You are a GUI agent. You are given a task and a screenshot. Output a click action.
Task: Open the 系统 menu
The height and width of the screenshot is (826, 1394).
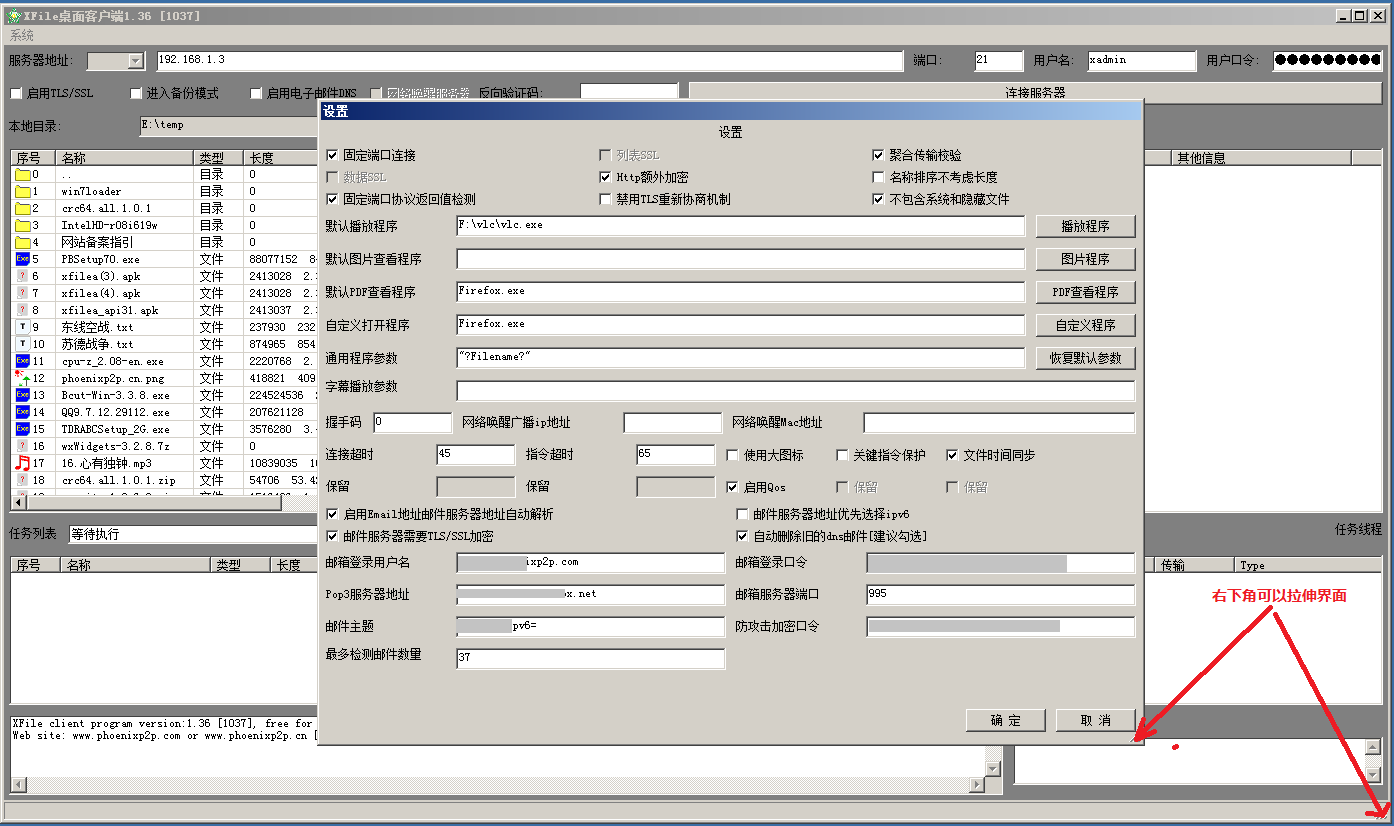click(x=22, y=36)
